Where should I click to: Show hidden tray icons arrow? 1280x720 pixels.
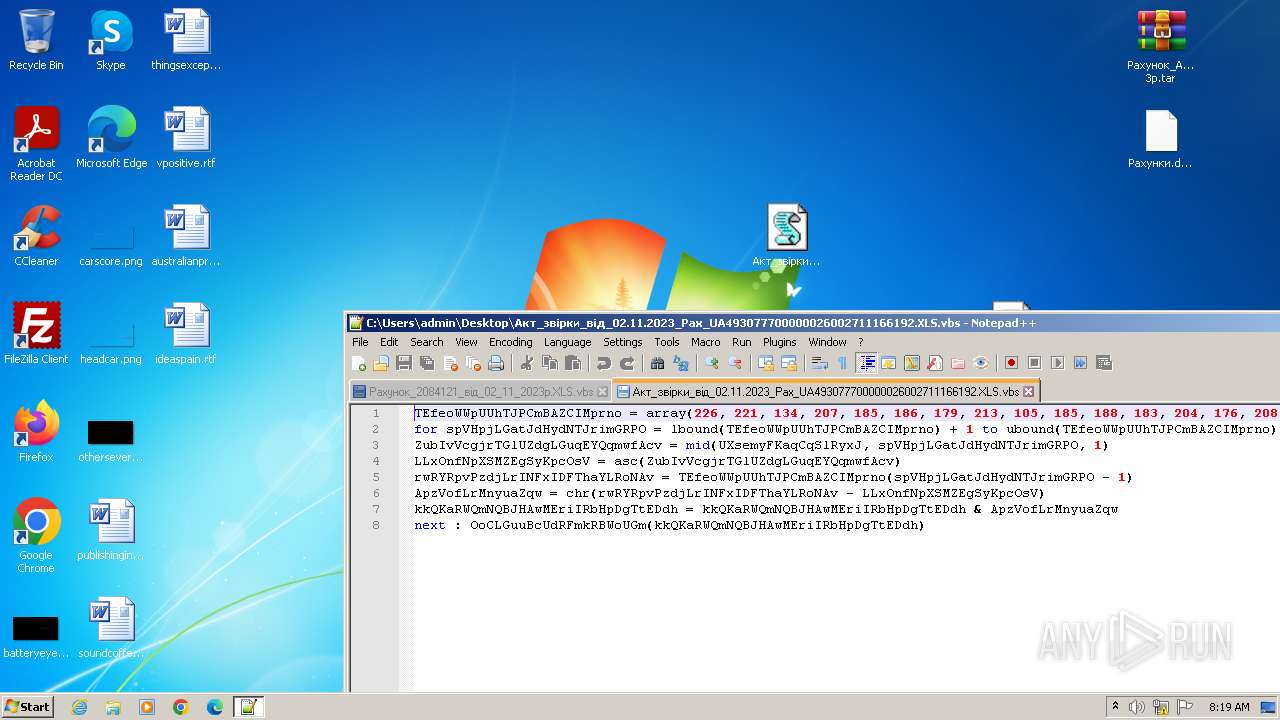(x=1116, y=707)
